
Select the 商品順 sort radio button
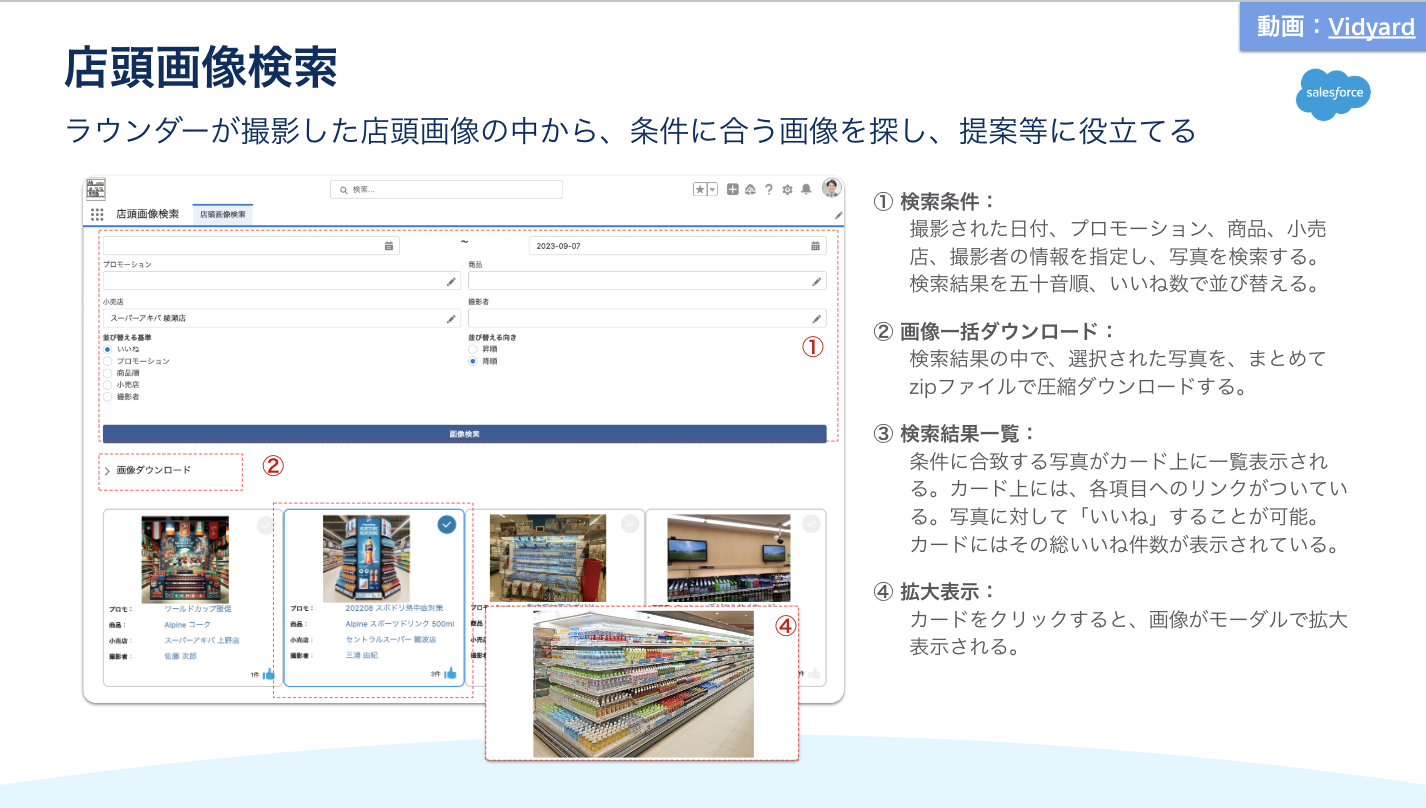pyautogui.click(x=108, y=373)
